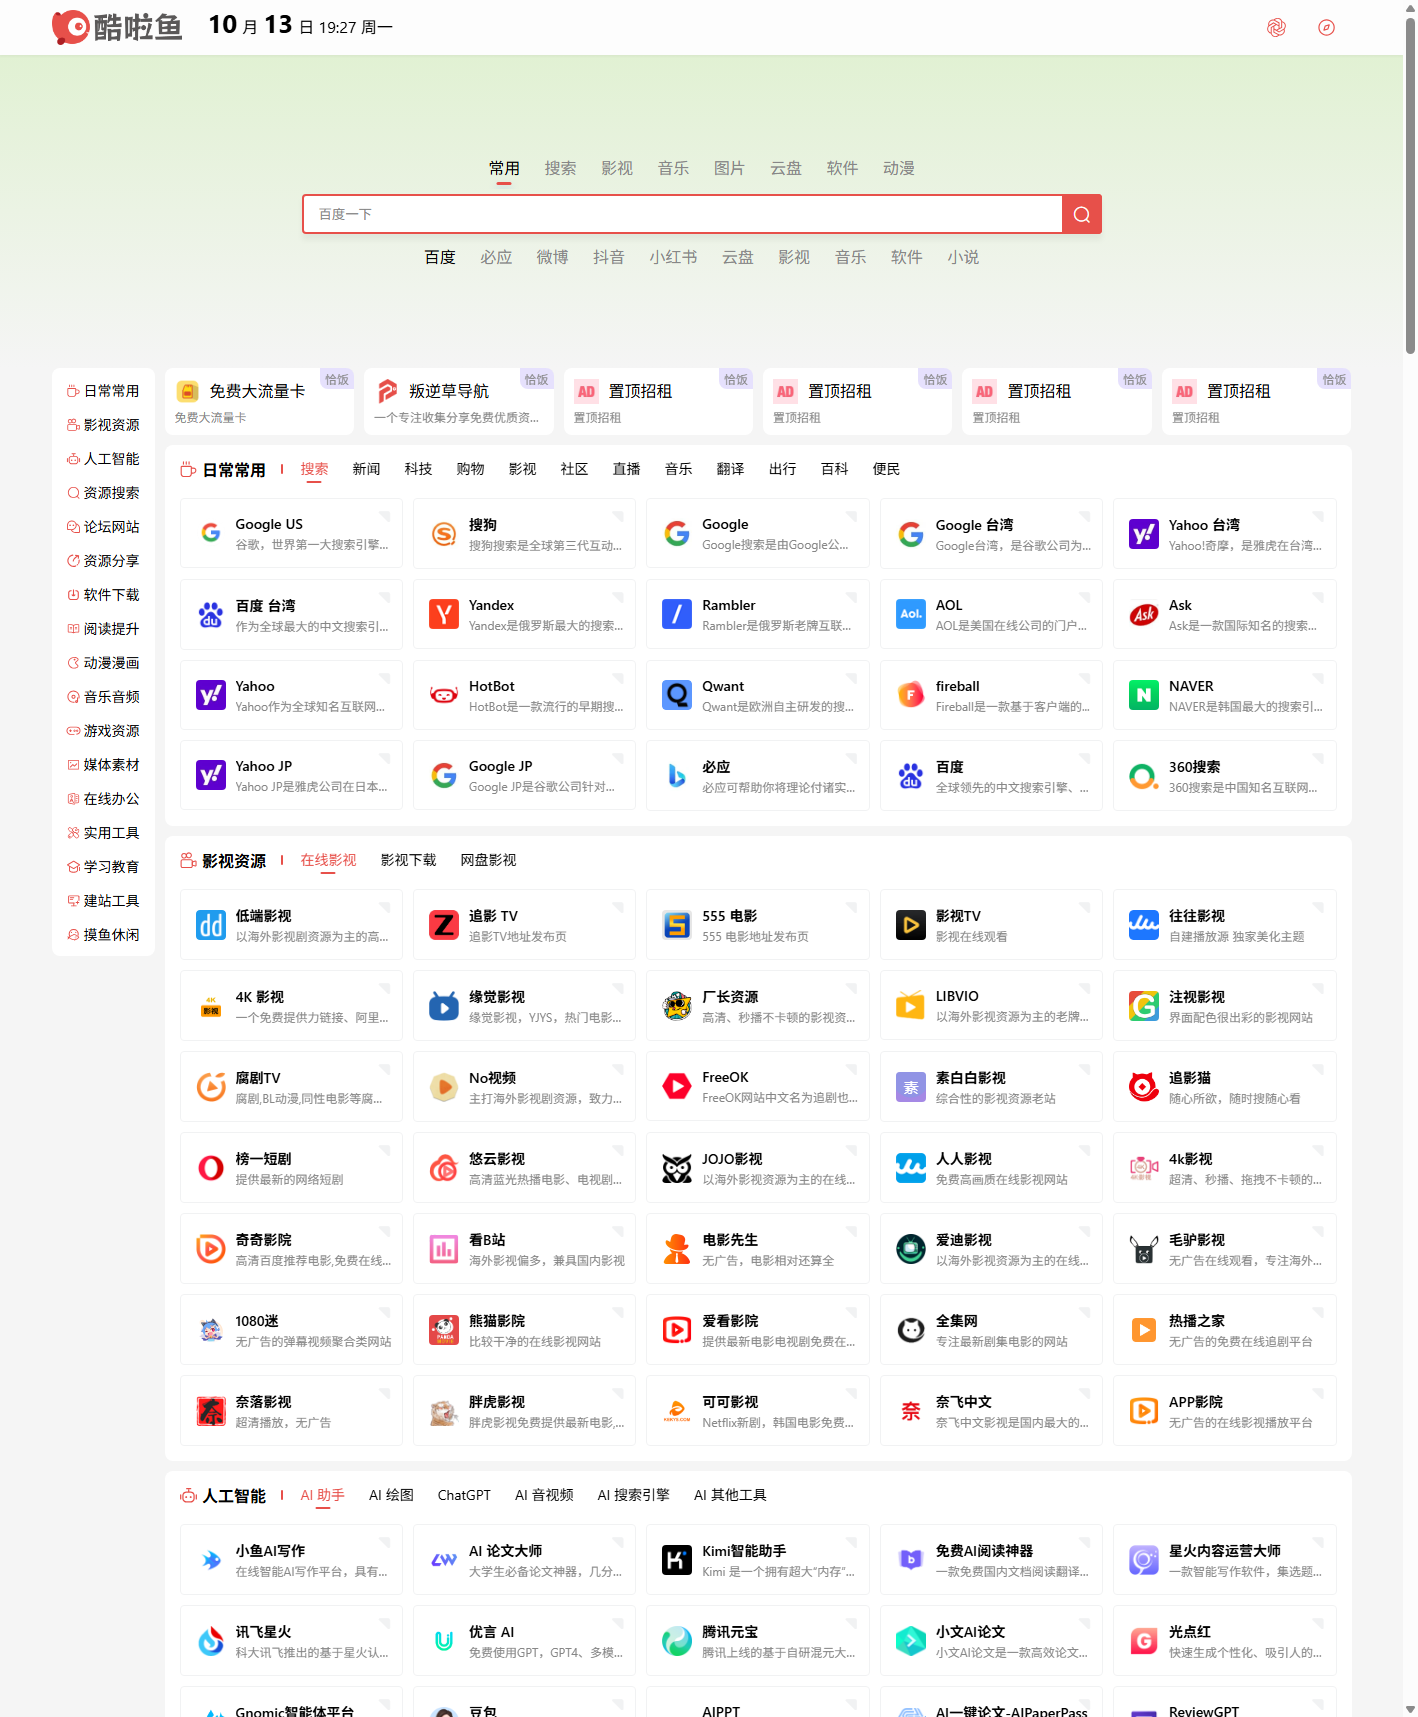The height and width of the screenshot is (1717, 1418).
Task: Click the 日常常用 section heading
Action: coord(234,470)
